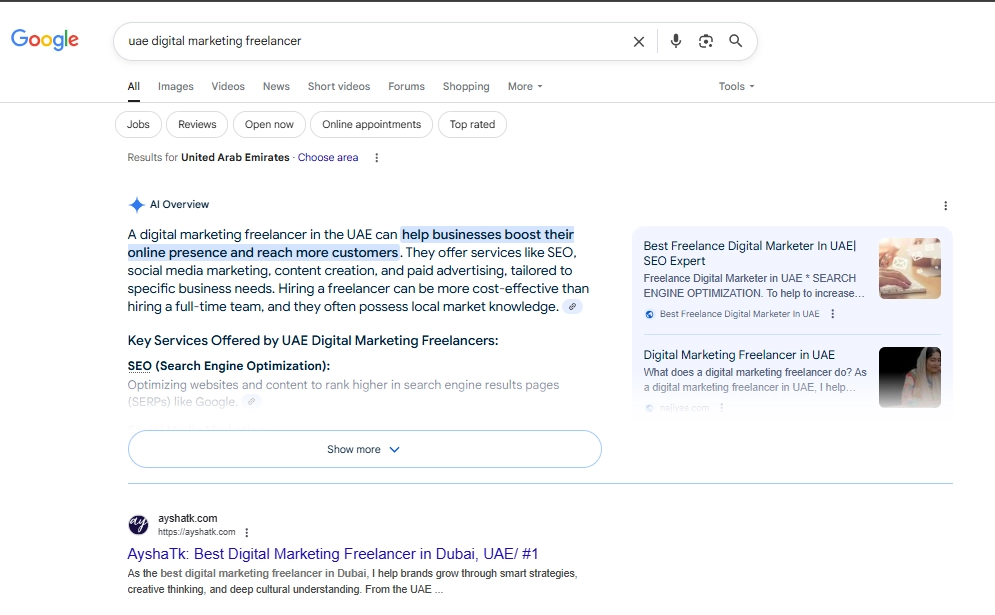This screenshot has width=995, height=615.
Task: Start voice search with the microphone icon
Action: [676, 41]
